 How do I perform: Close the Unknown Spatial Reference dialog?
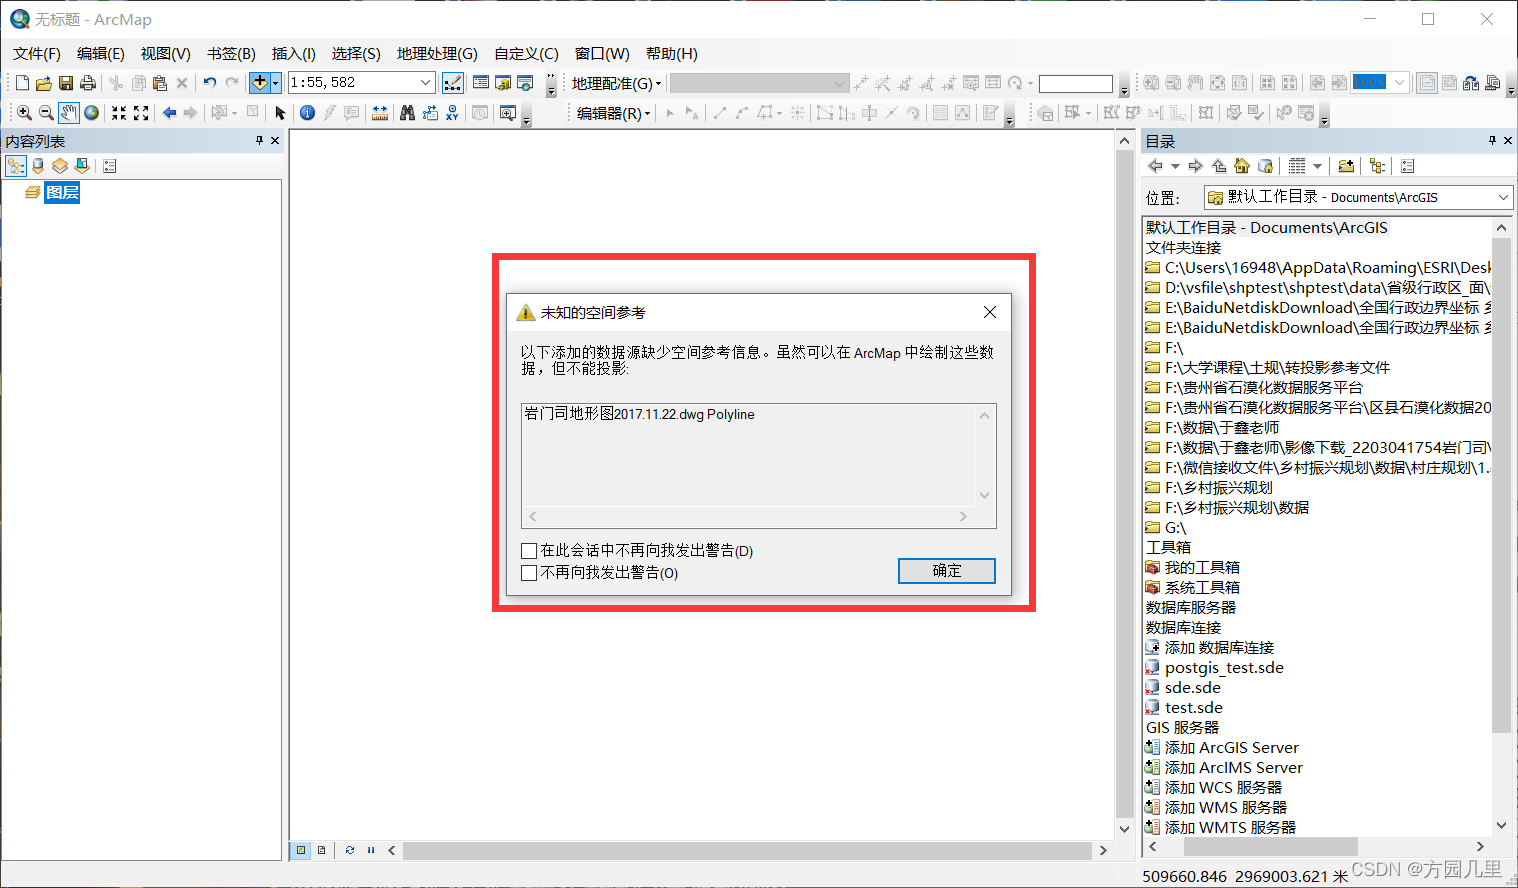coord(990,313)
